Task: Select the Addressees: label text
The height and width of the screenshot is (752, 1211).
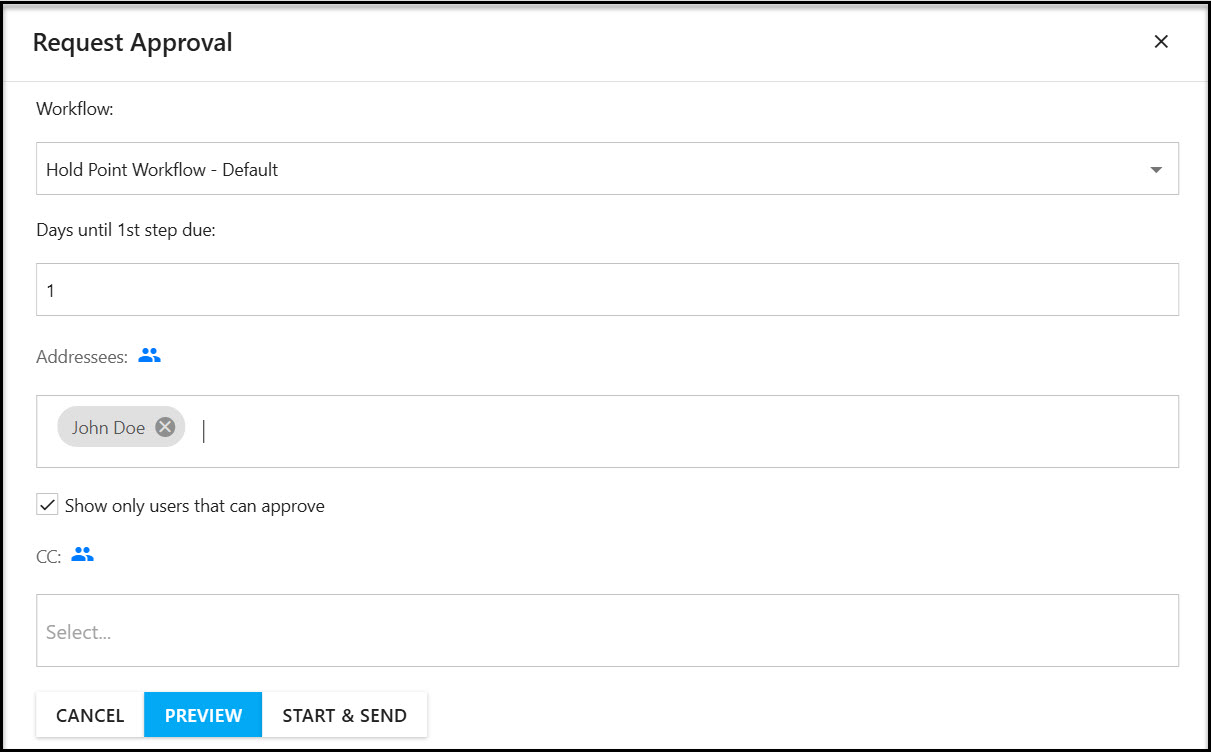Action: point(82,356)
